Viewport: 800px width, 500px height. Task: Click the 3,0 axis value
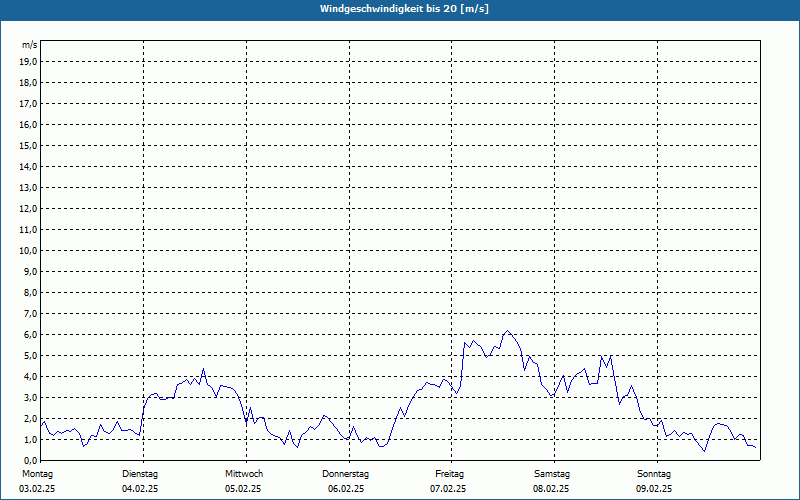tap(31, 397)
